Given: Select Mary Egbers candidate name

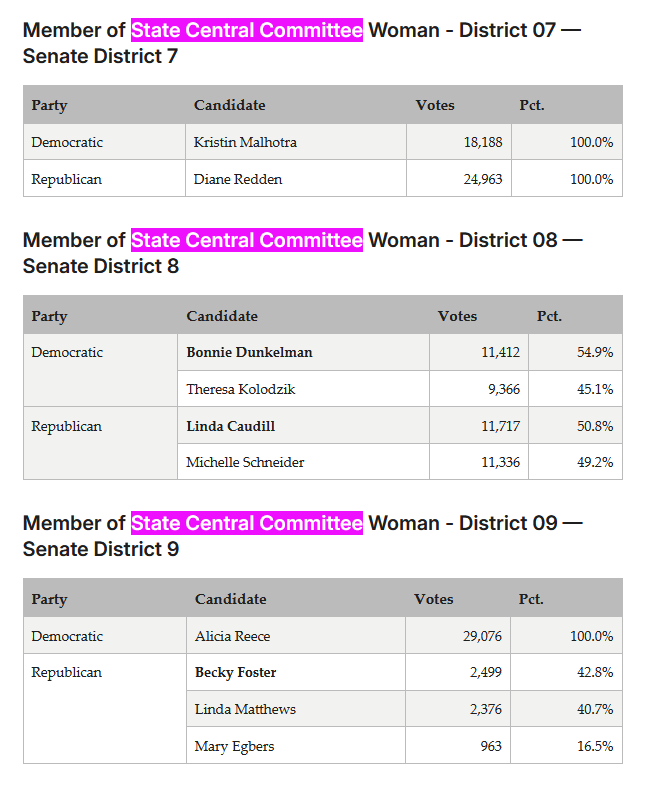Looking at the screenshot, I should (x=234, y=746).
